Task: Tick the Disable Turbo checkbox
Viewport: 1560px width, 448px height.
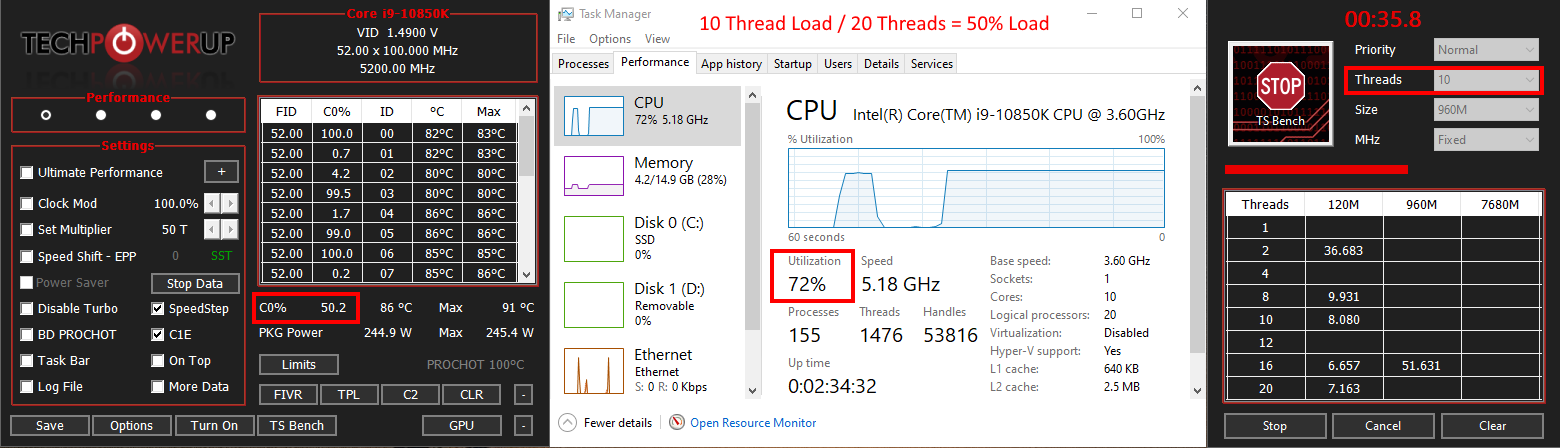Action: (x=27, y=309)
